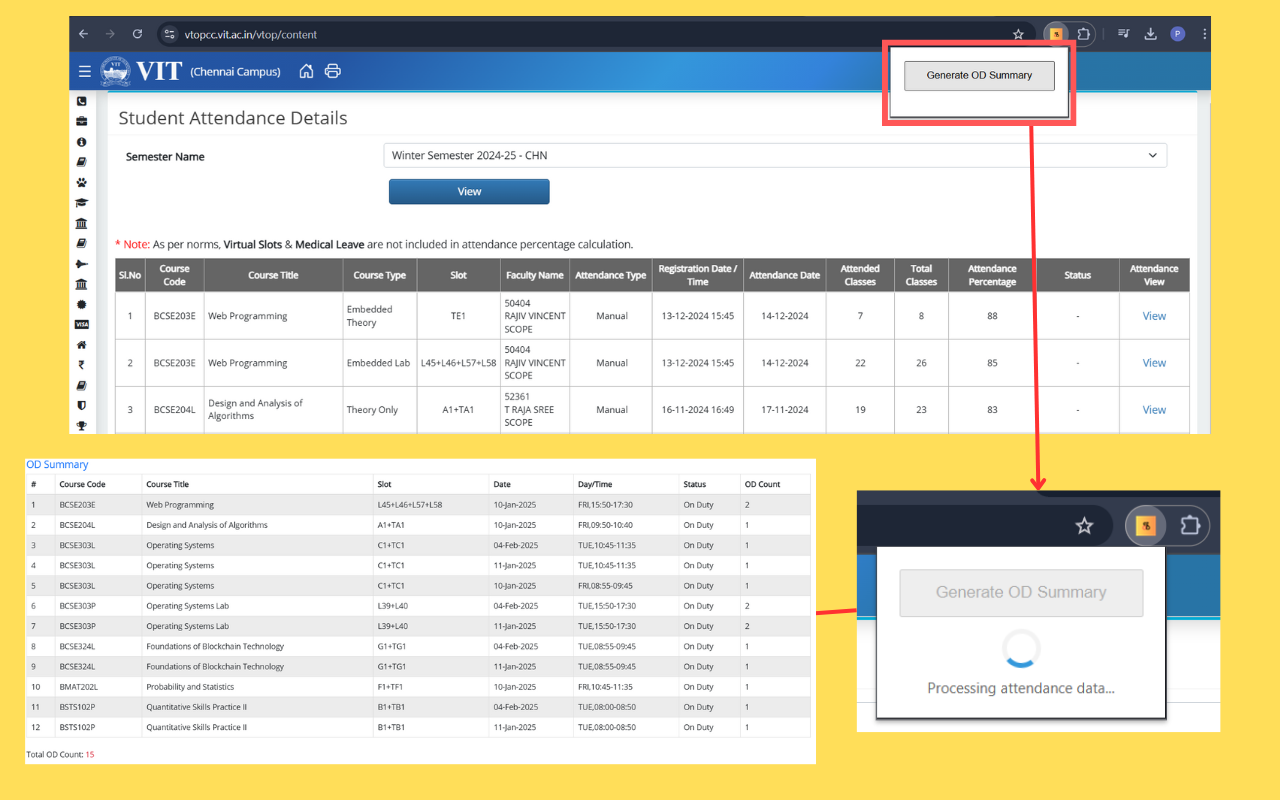
Task: Open Chrome three-dot menu
Action: coord(1203,34)
